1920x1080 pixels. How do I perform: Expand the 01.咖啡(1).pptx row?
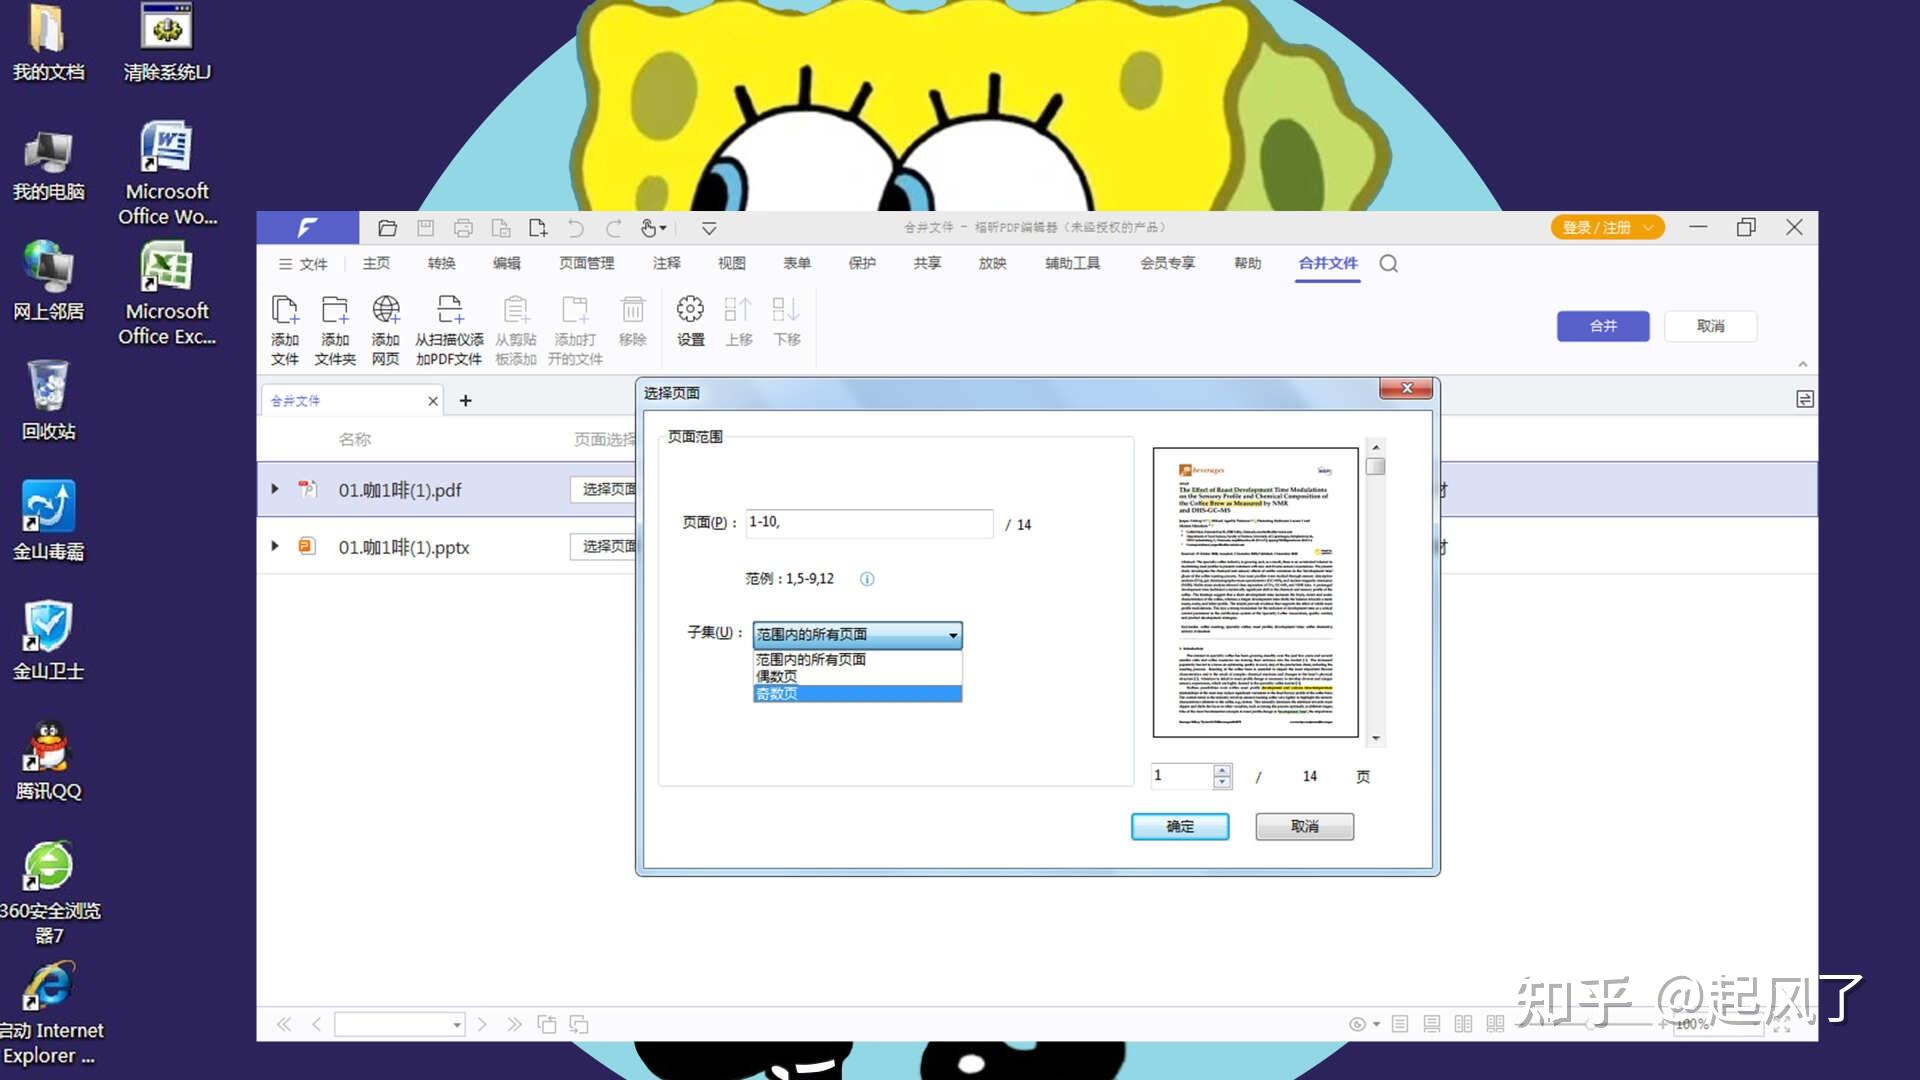click(x=275, y=546)
